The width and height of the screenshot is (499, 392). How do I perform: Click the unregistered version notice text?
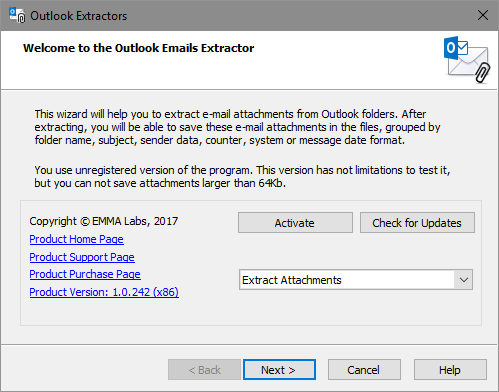[x=242, y=177]
